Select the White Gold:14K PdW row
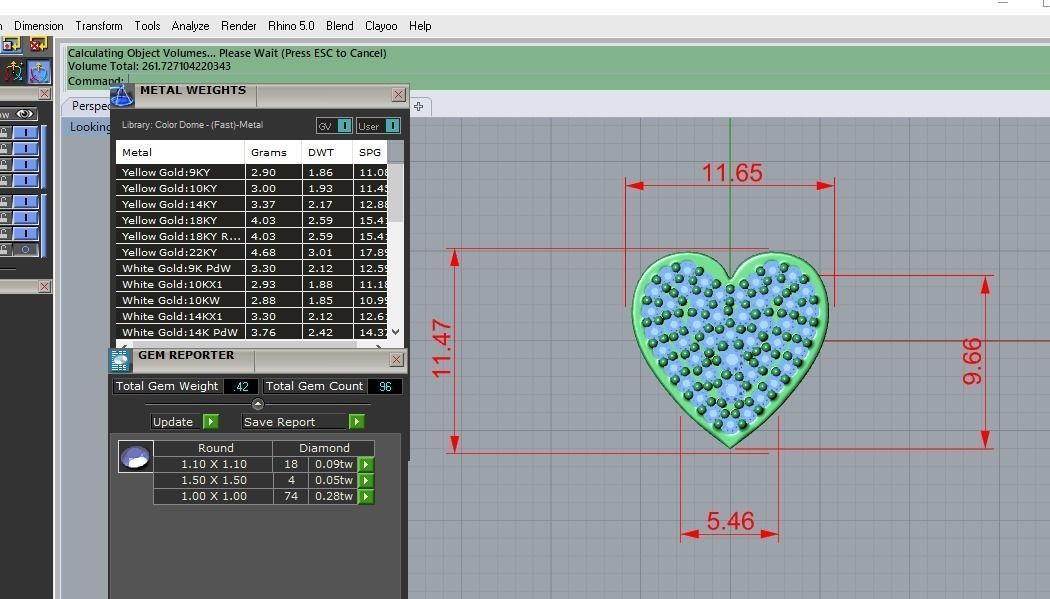This screenshot has width=1050, height=599. point(252,332)
